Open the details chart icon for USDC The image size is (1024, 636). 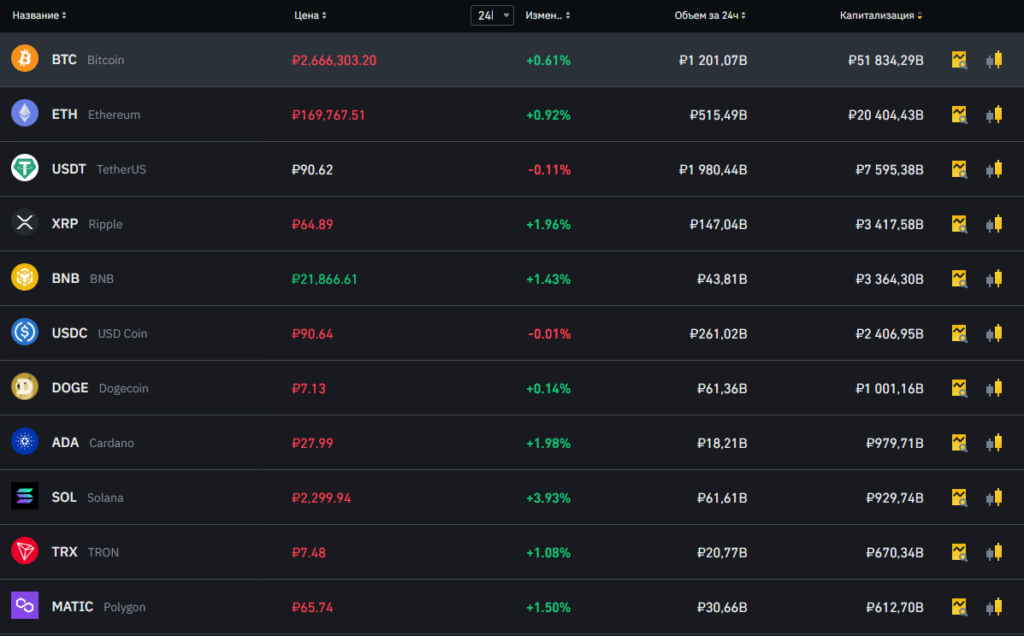[959, 333]
